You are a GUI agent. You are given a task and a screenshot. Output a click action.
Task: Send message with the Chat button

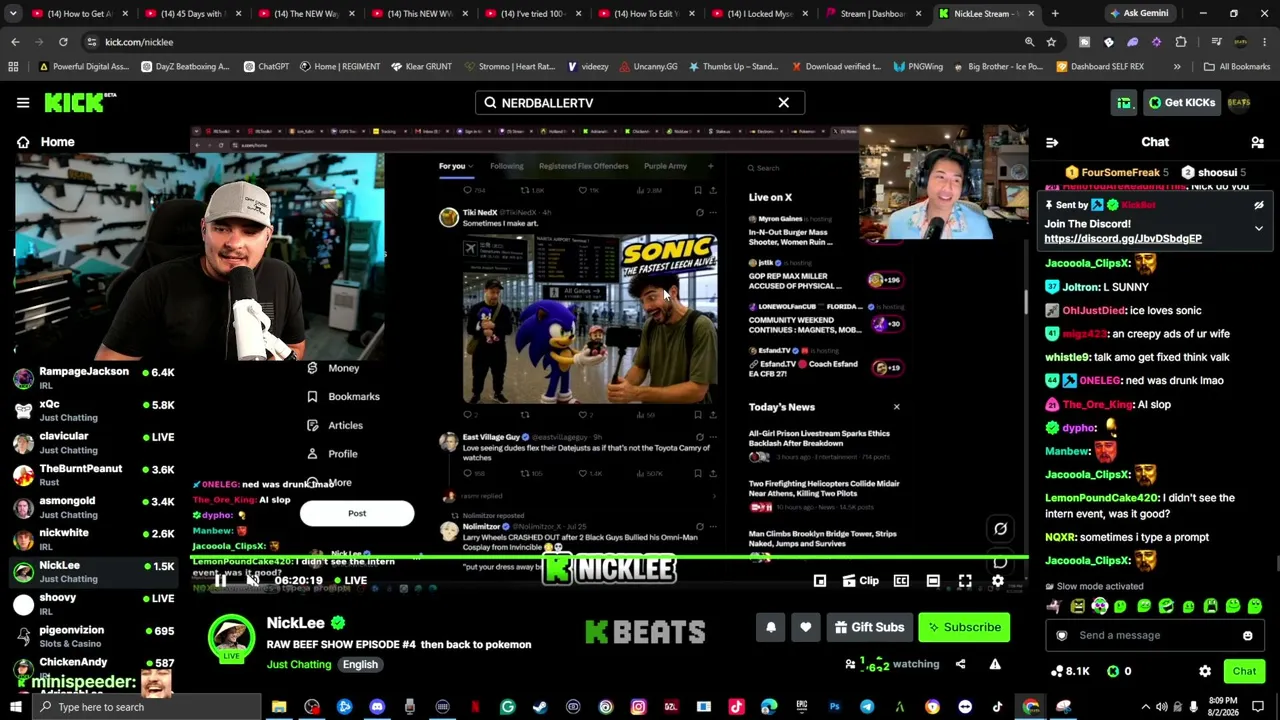(1244, 672)
